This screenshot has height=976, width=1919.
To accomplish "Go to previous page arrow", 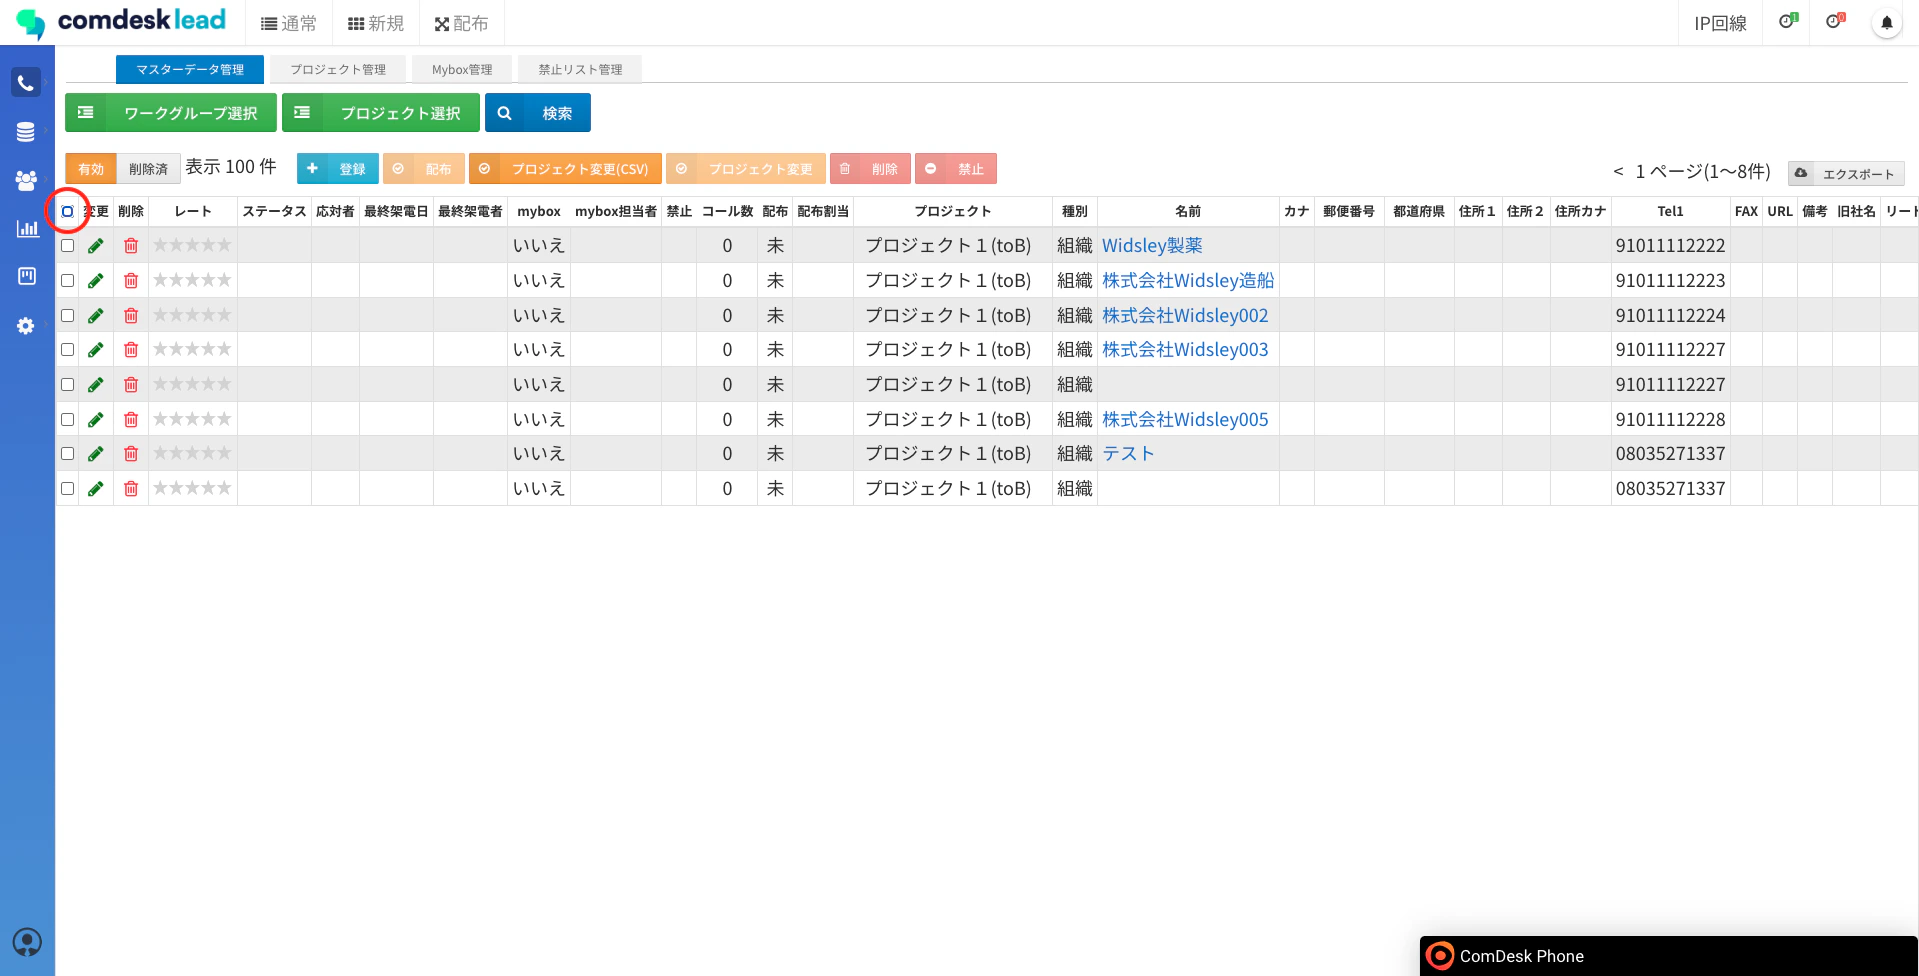I will (1618, 172).
